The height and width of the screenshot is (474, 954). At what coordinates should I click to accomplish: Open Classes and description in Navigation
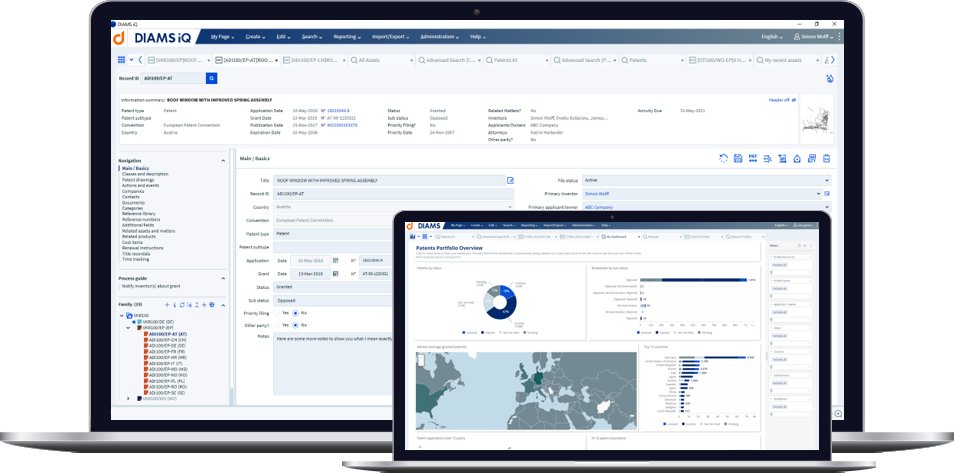point(145,174)
